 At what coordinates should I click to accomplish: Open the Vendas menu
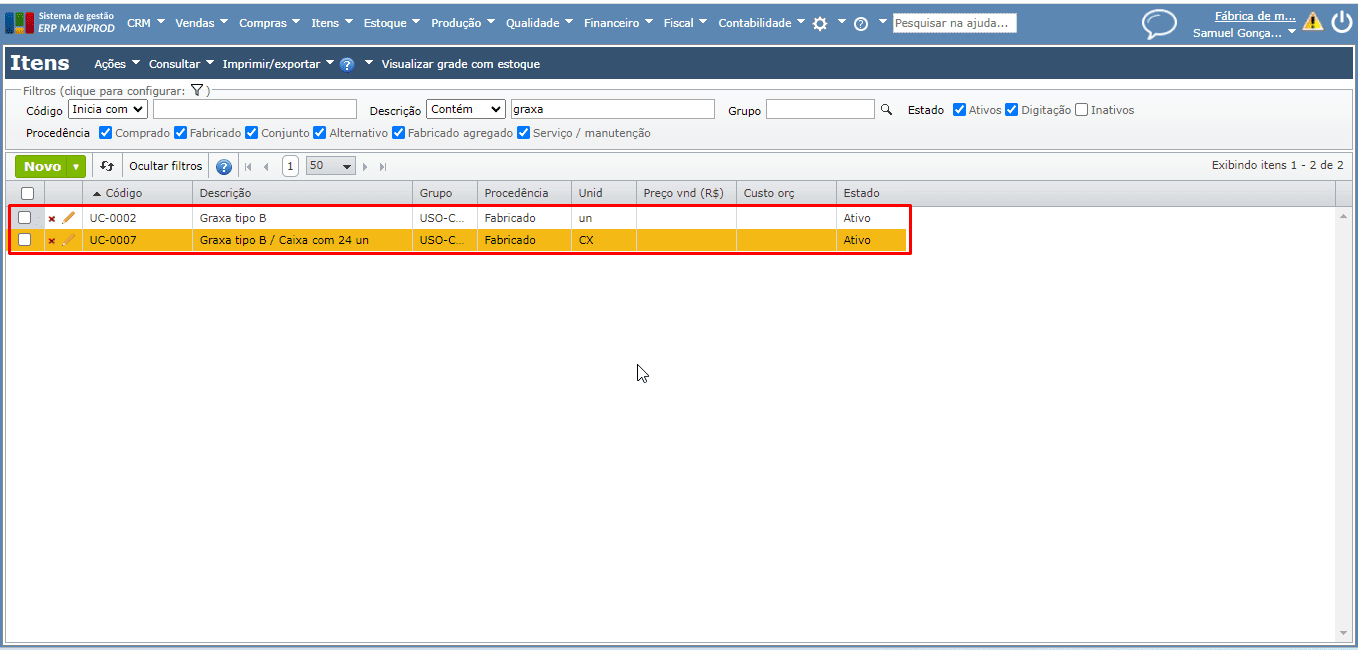click(202, 23)
